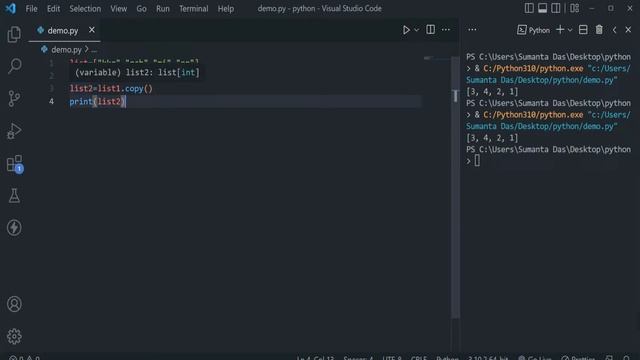Screen dimensions: 640x360
Task: Close the terminal panel
Action: (628, 30)
